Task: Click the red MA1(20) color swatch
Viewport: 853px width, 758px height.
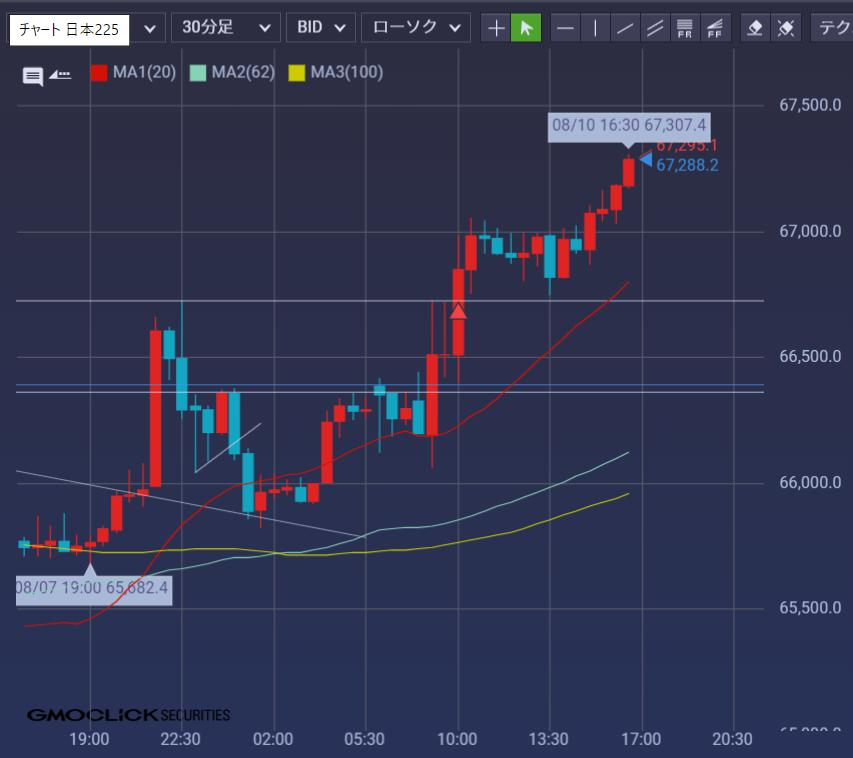Action: coord(99,73)
